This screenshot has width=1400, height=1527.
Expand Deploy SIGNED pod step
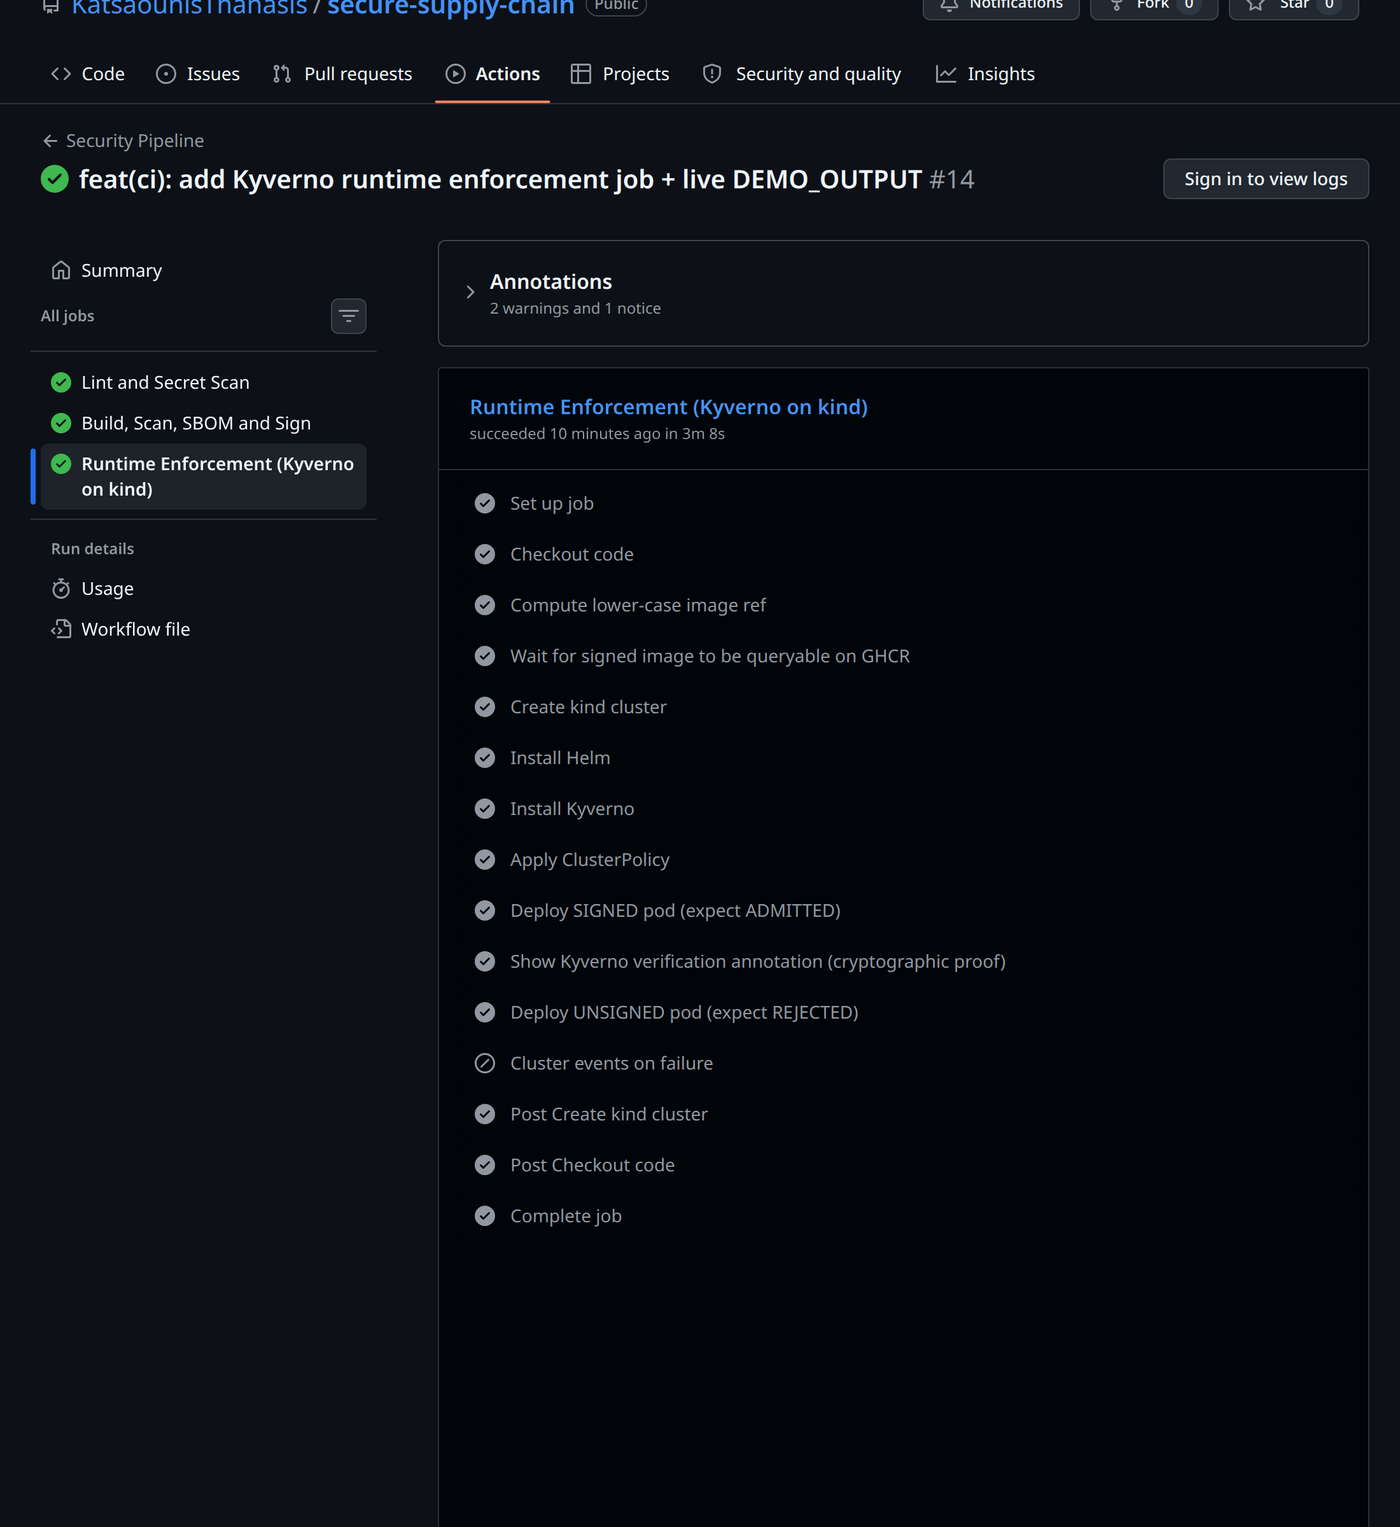(903, 911)
